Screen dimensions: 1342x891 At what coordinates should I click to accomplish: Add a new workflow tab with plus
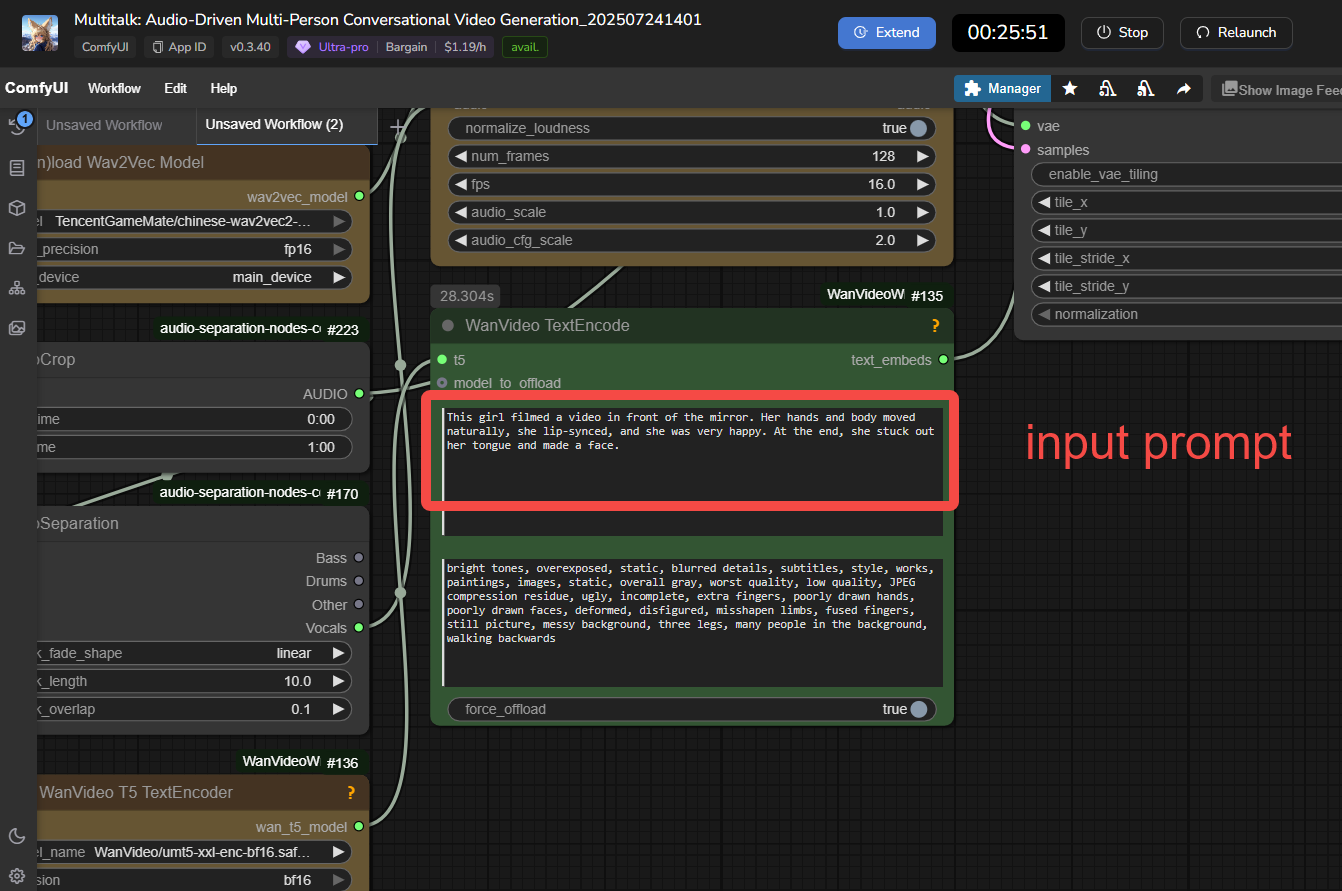pos(398,127)
